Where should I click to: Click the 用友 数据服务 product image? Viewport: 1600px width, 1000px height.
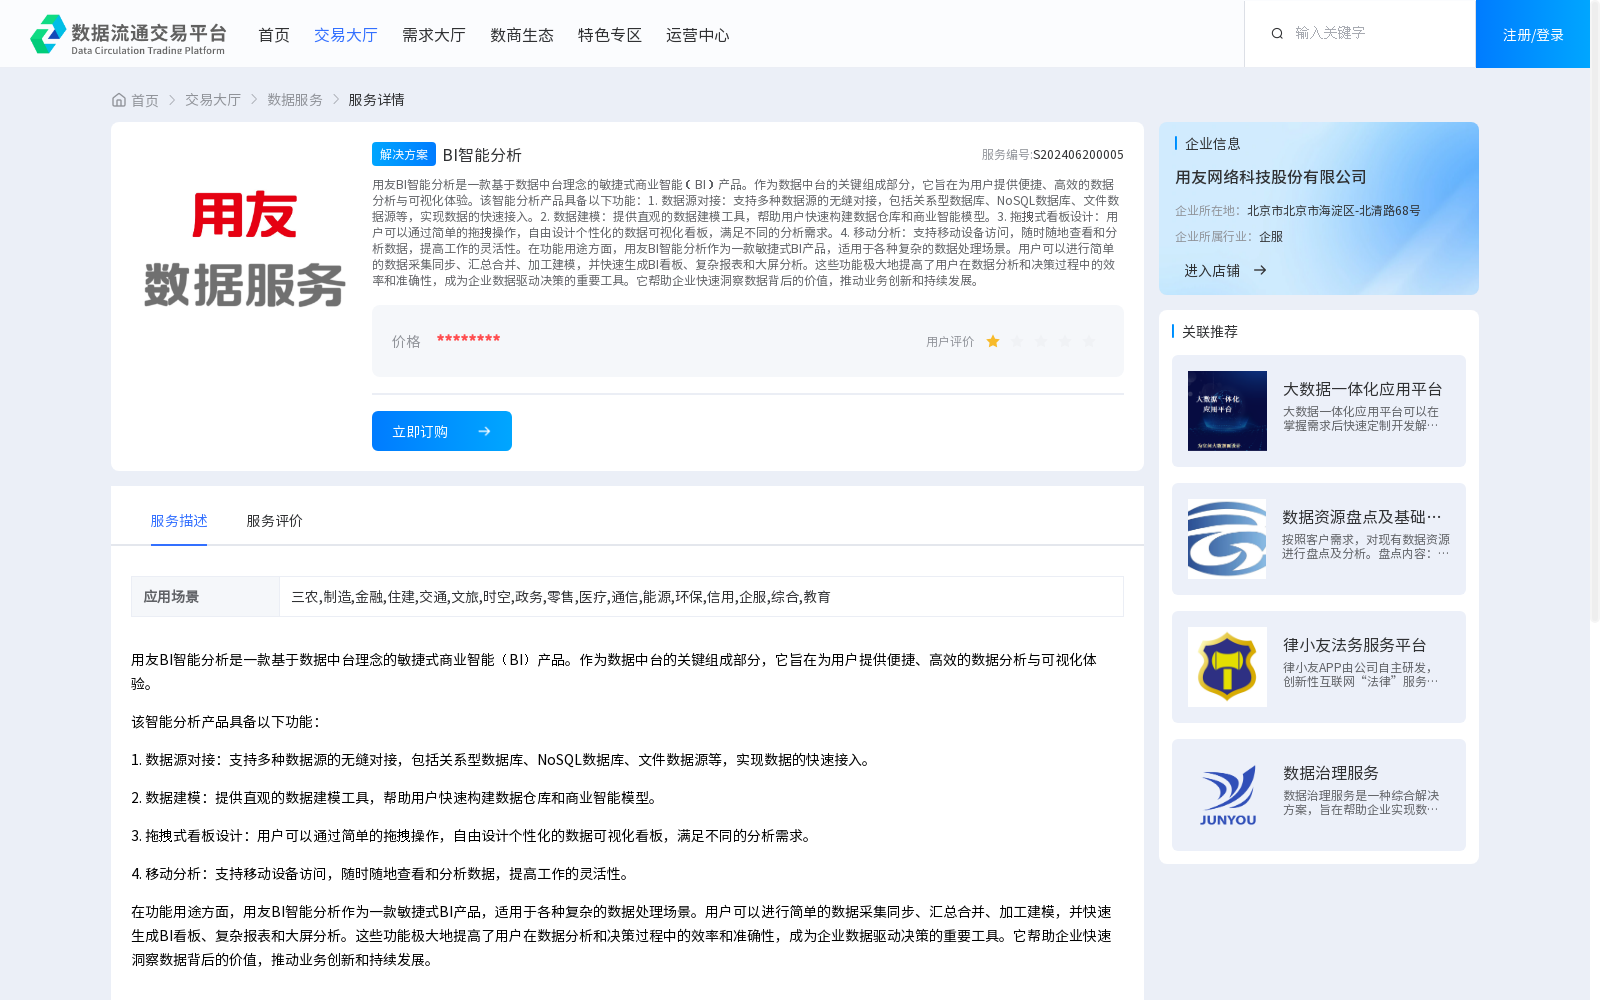tap(245, 250)
